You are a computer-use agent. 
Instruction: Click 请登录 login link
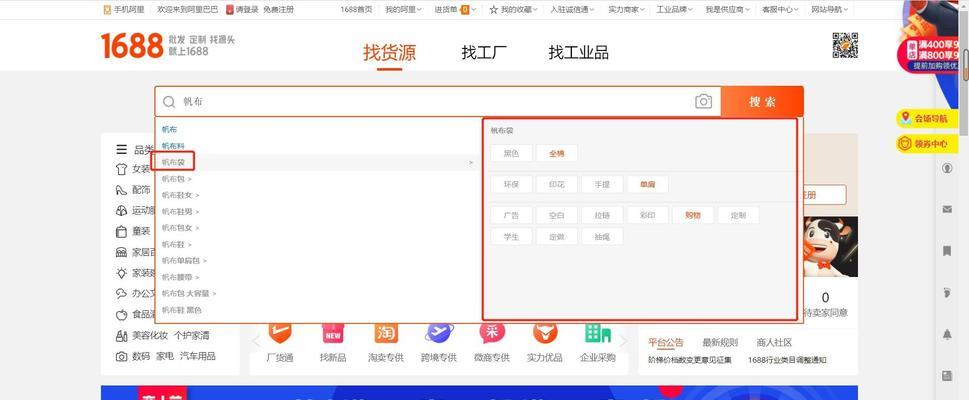tap(247, 9)
